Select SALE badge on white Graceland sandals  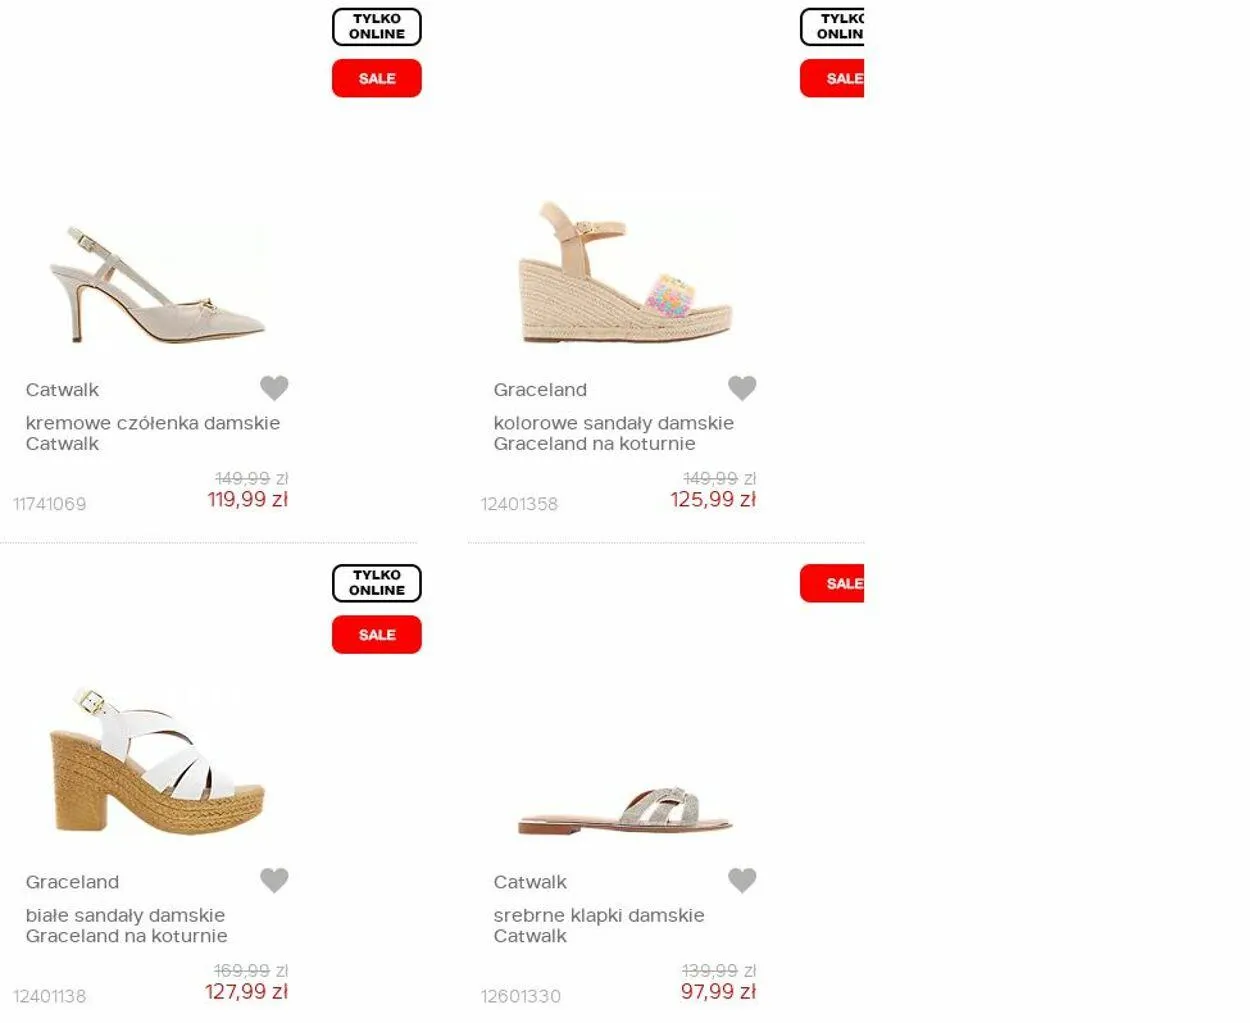point(377,635)
